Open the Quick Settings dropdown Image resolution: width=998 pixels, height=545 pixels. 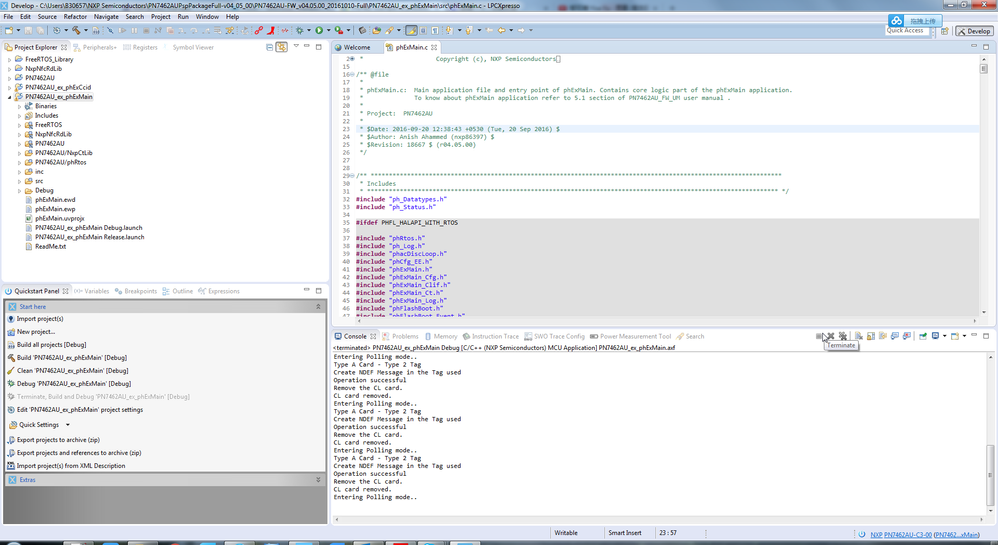coord(68,425)
